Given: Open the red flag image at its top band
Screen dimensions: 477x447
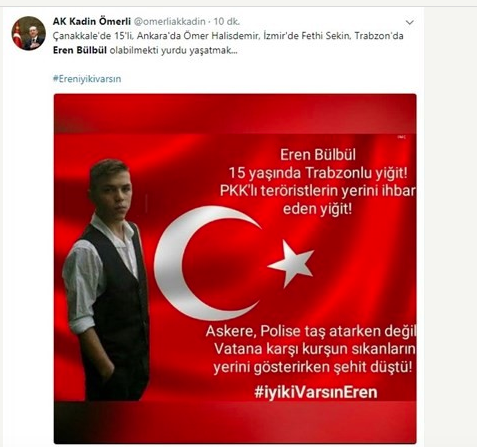Looking at the screenshot, I should [235, 114].
